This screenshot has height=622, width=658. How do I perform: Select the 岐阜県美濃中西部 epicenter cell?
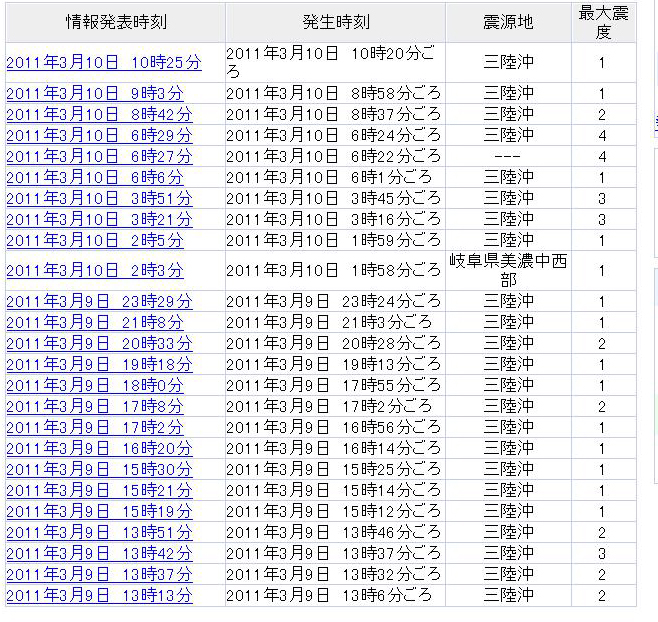(x=508, y=270)
